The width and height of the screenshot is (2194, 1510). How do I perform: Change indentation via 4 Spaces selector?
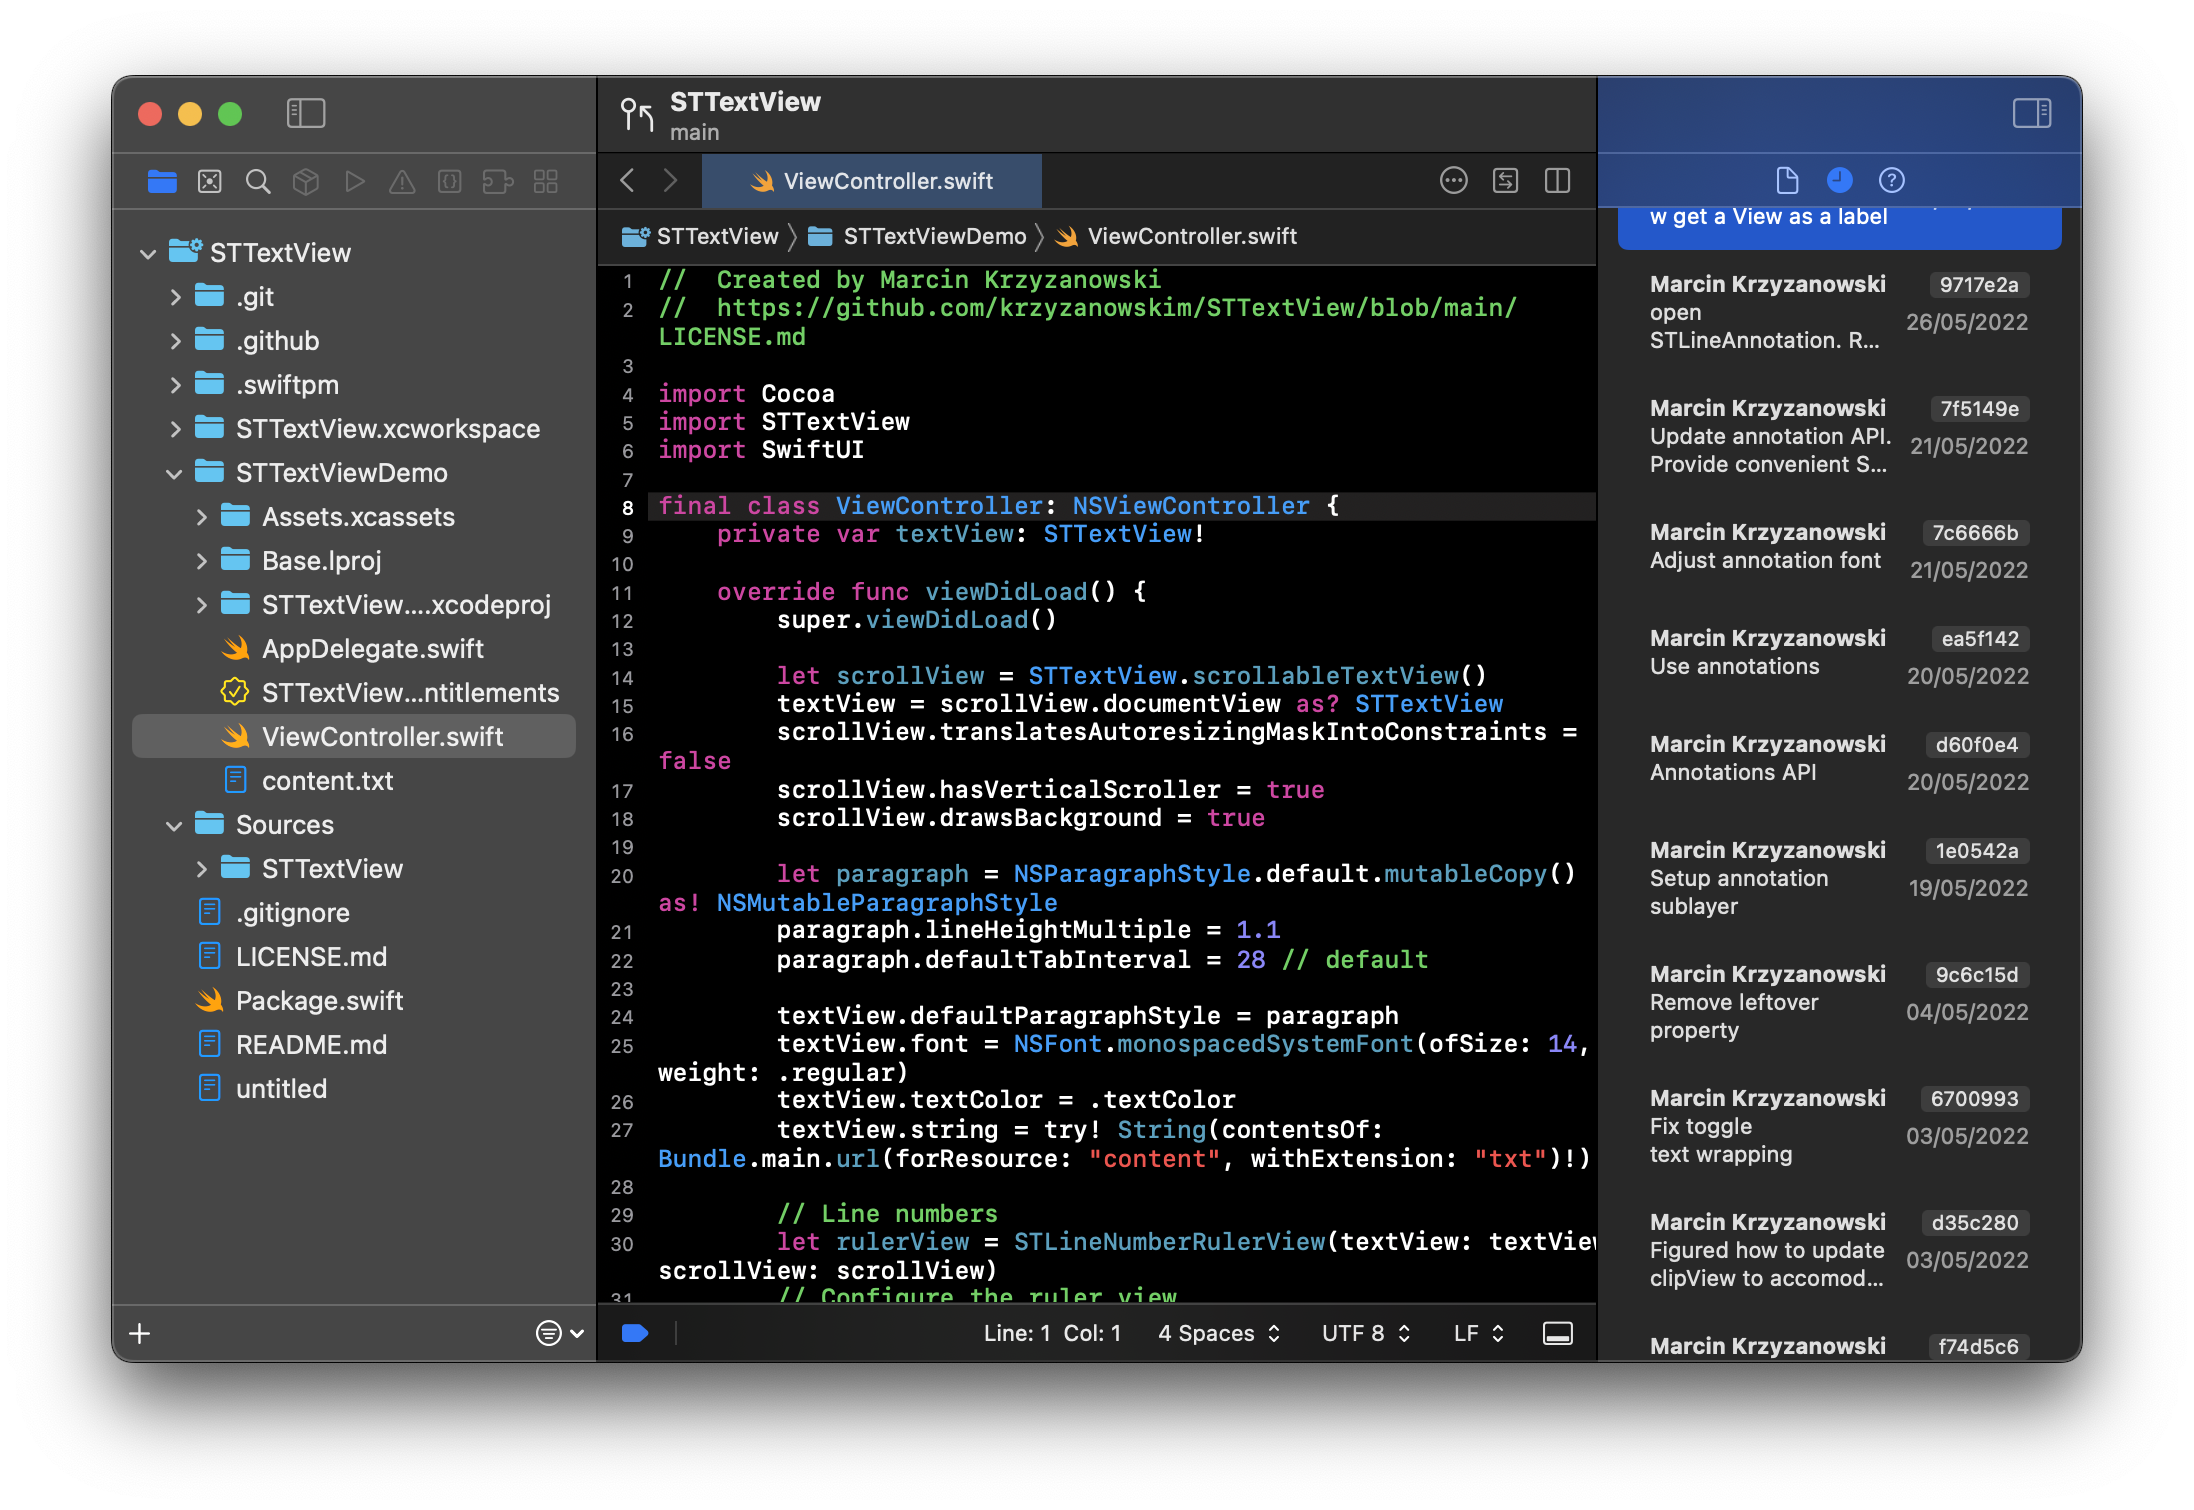(1219, 1333)
